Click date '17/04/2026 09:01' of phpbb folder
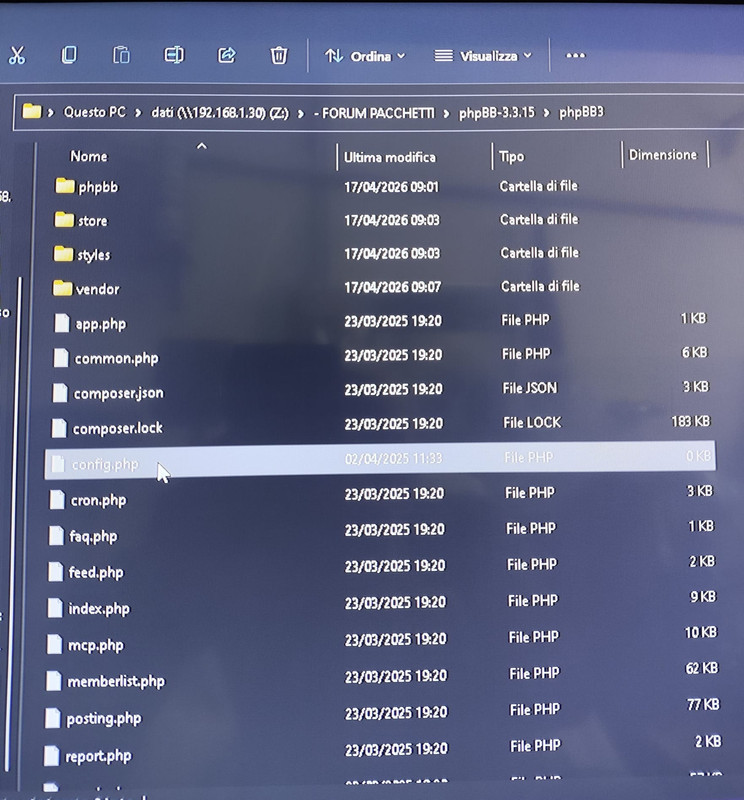 391,187
